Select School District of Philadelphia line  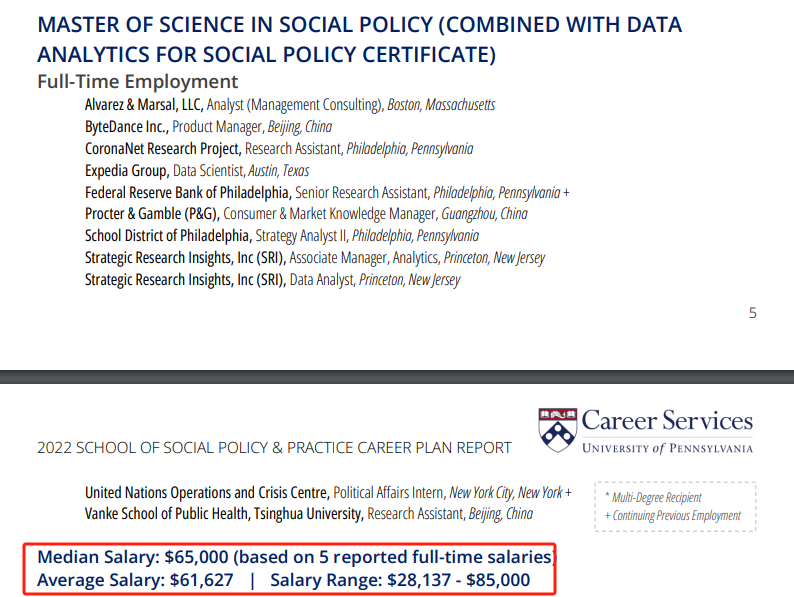(x=282, y=235)
